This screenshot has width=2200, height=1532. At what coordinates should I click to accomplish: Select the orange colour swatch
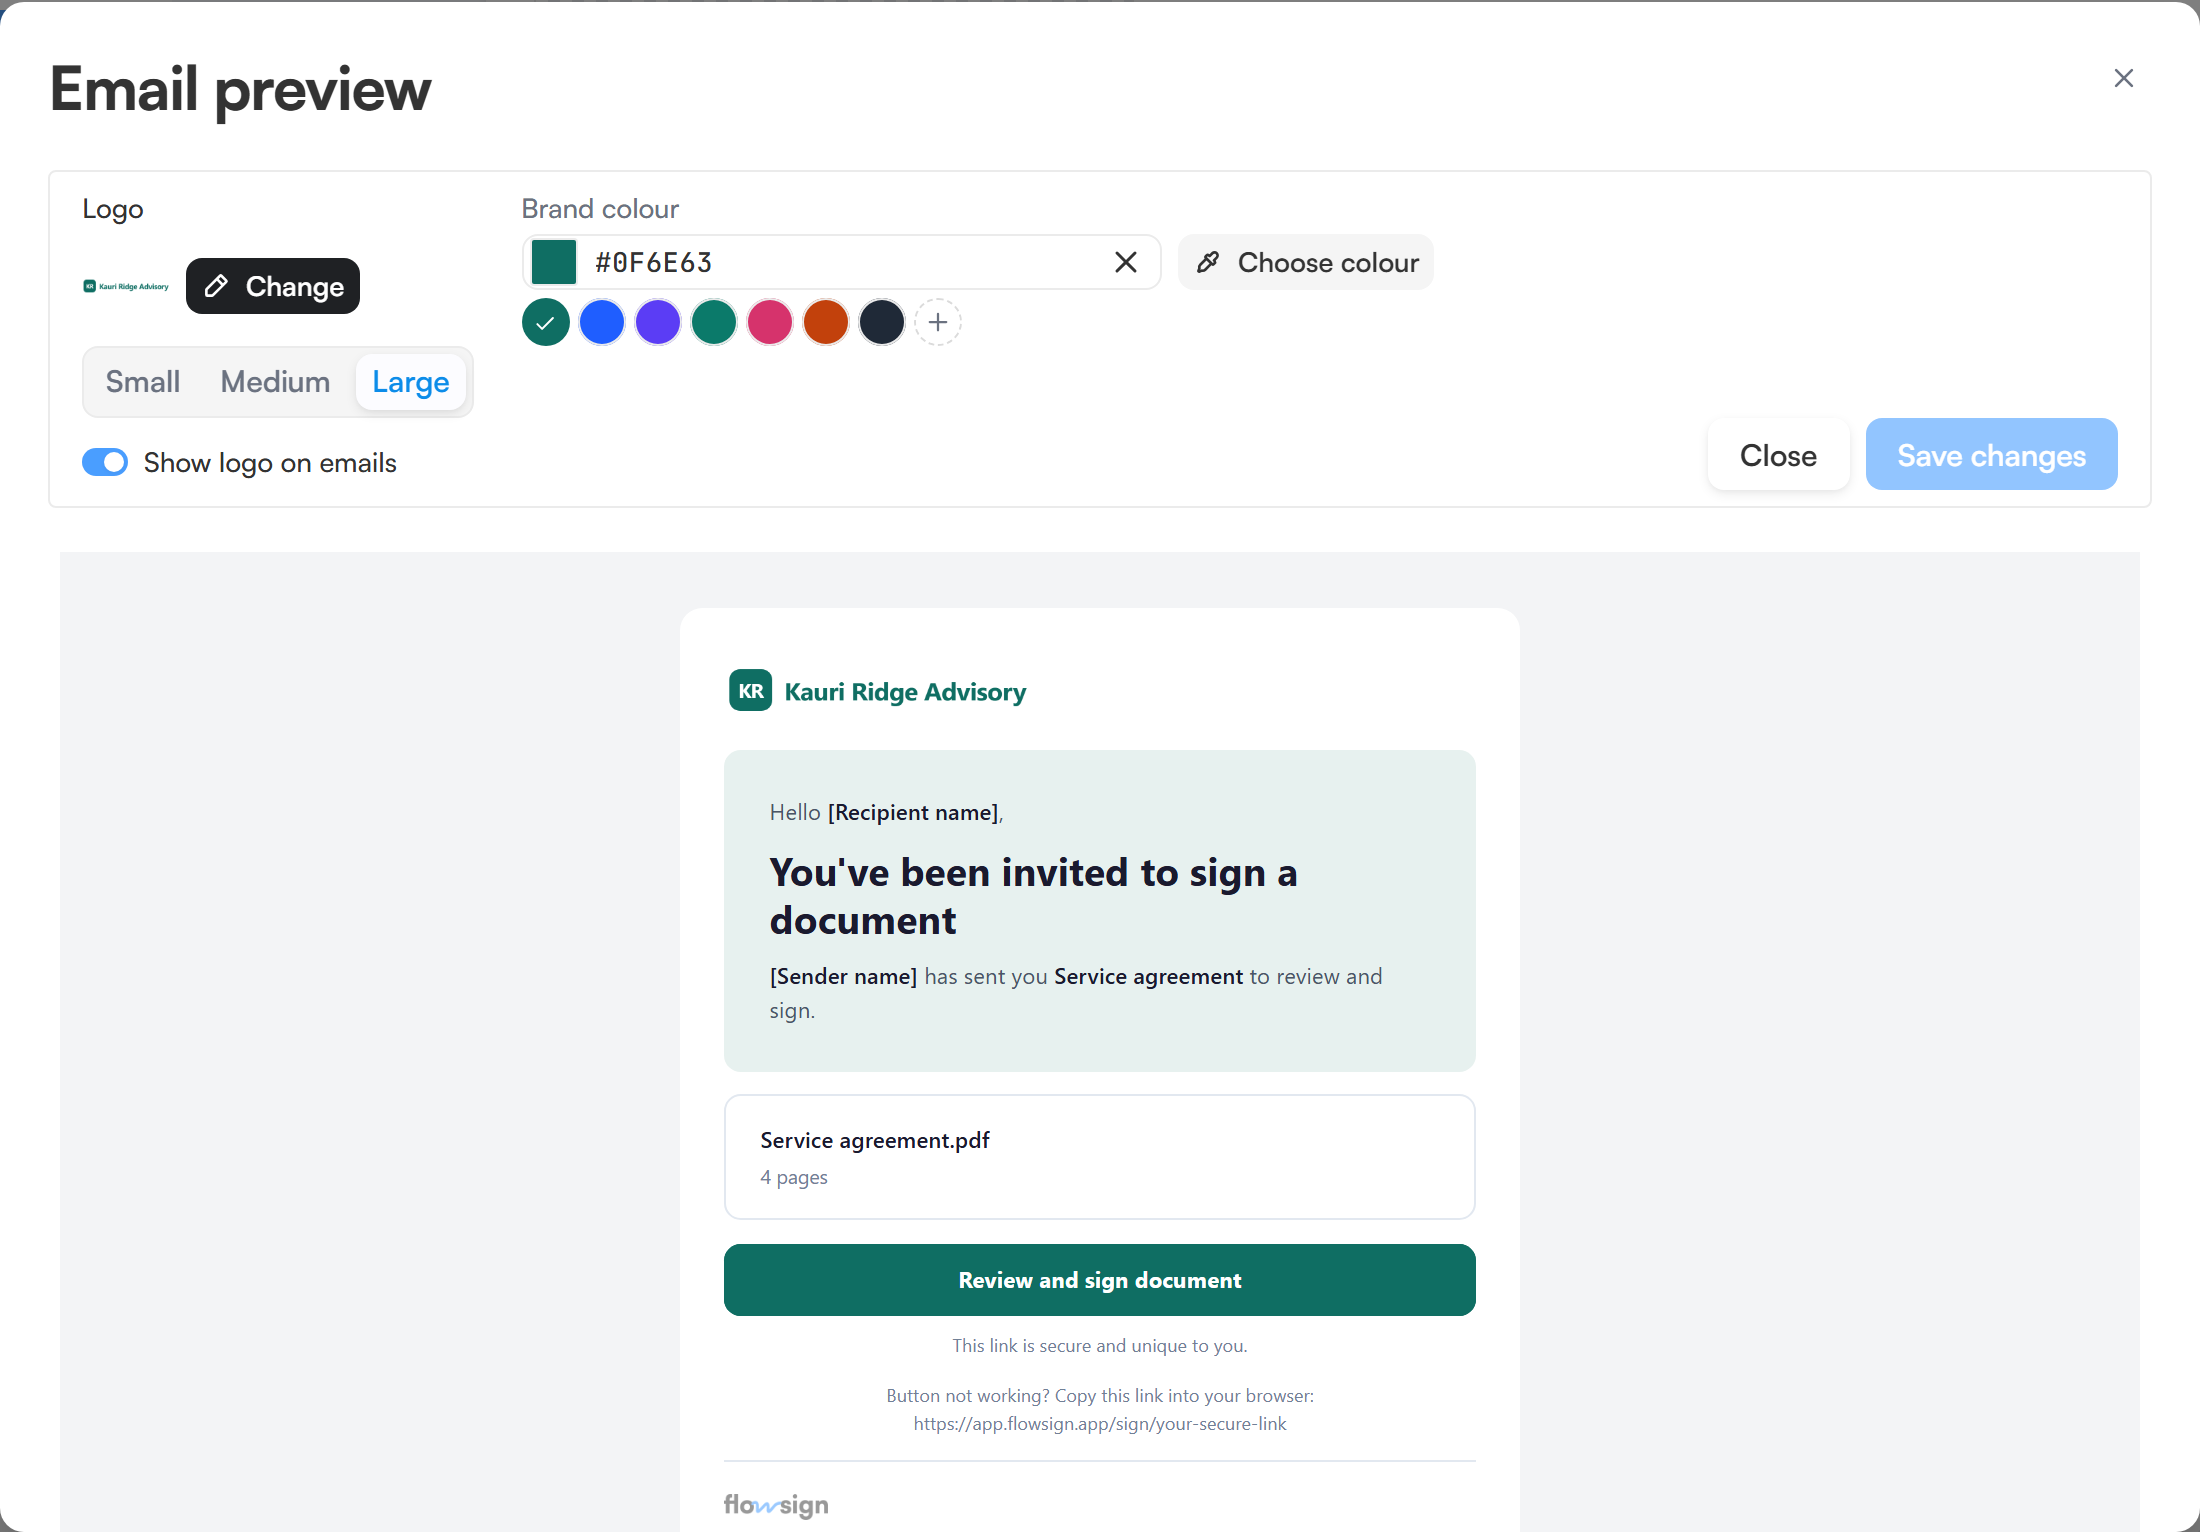tap(826, 322)
